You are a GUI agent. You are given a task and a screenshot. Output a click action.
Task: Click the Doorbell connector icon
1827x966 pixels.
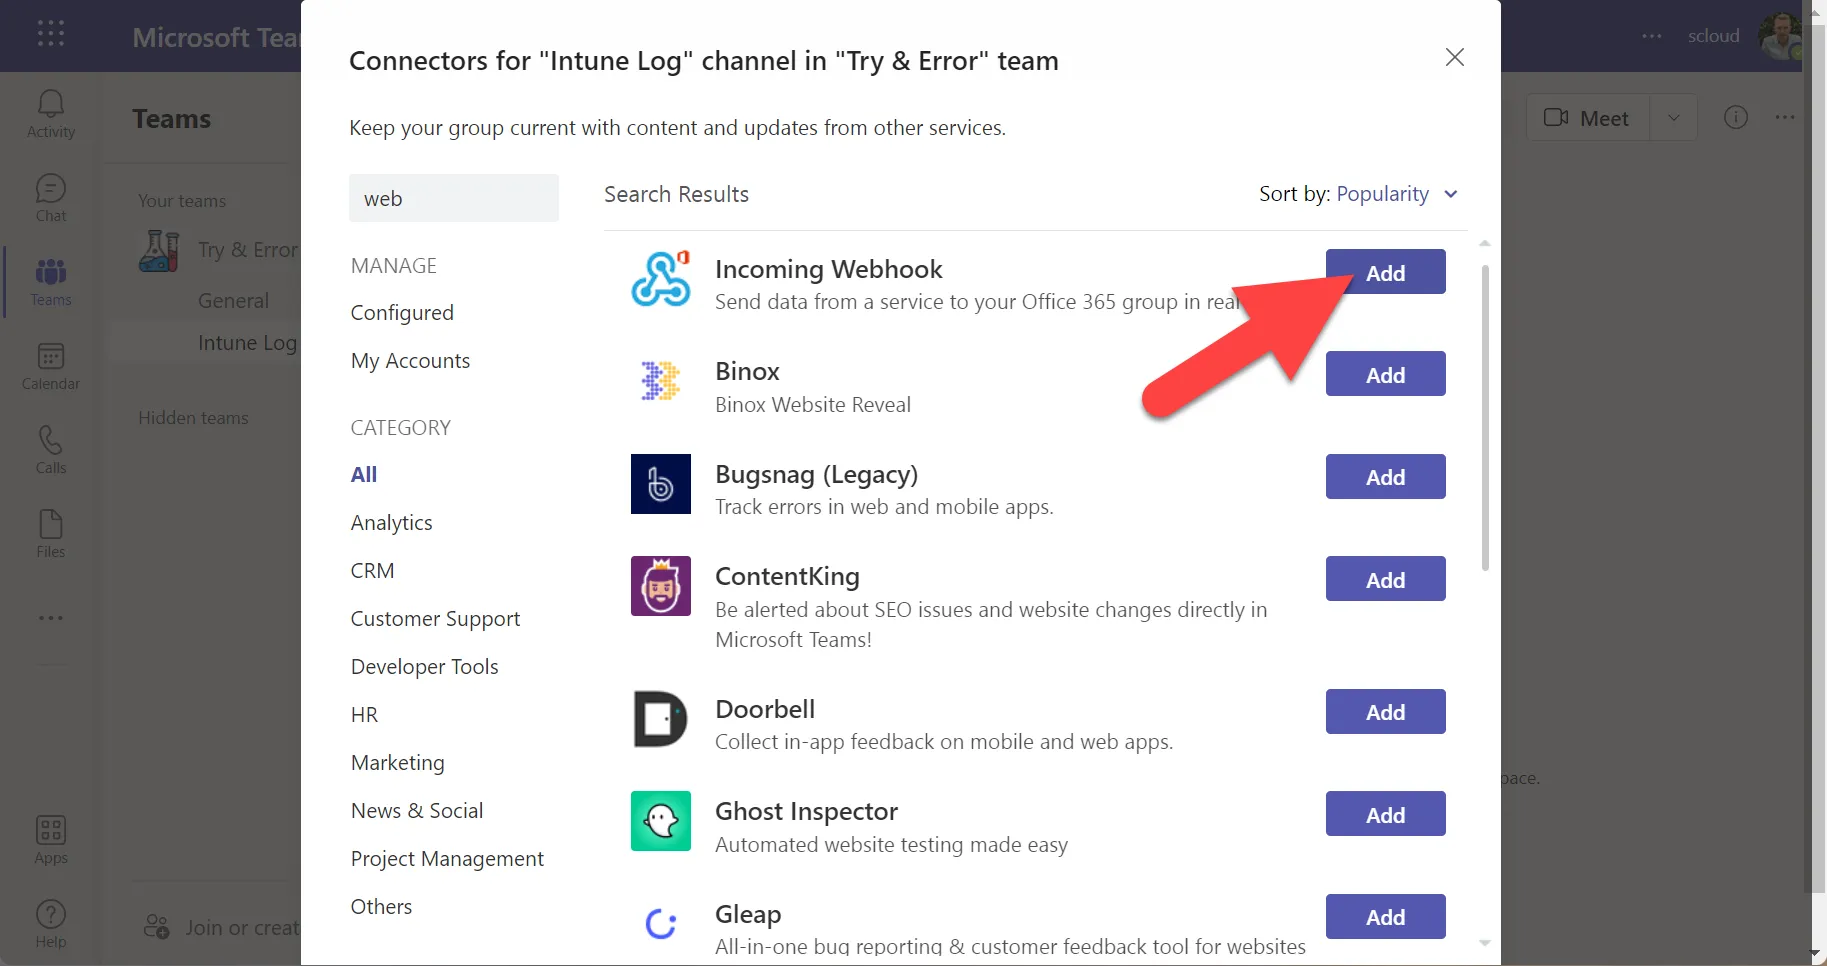[x=661, y=719]
